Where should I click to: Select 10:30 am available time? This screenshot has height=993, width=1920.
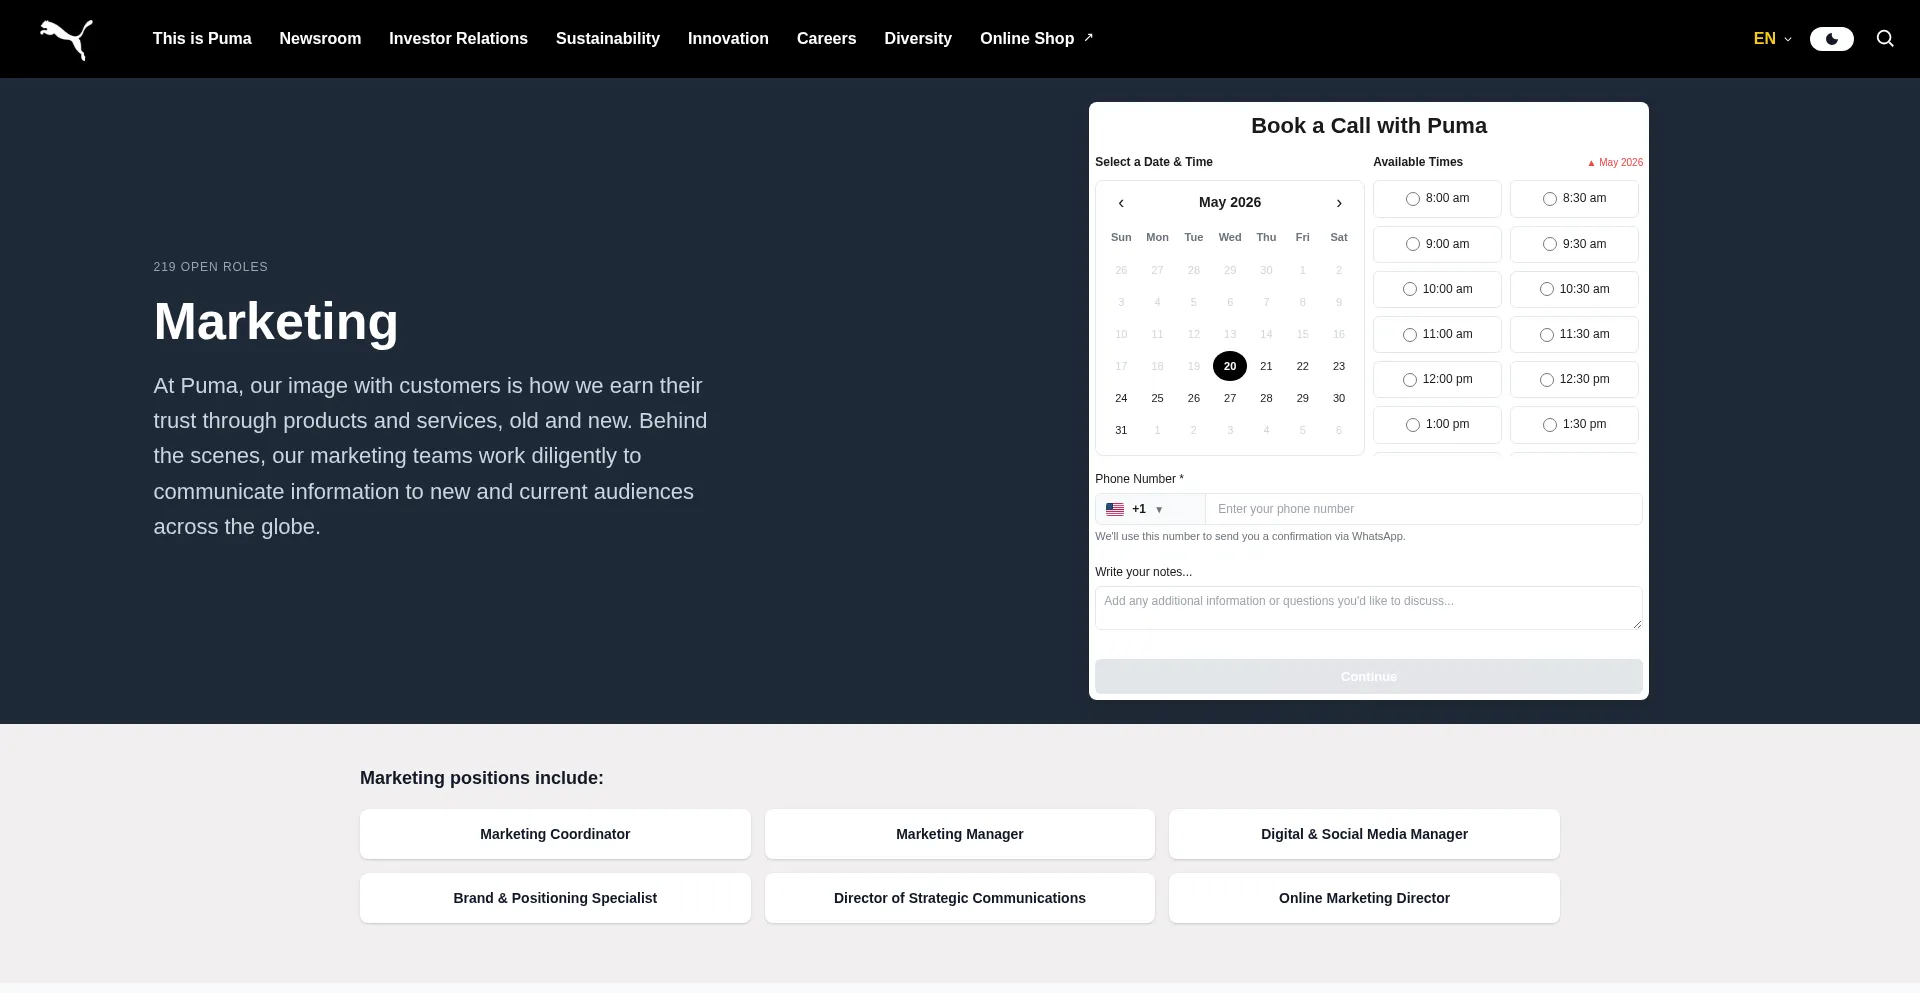(1574, 289)
